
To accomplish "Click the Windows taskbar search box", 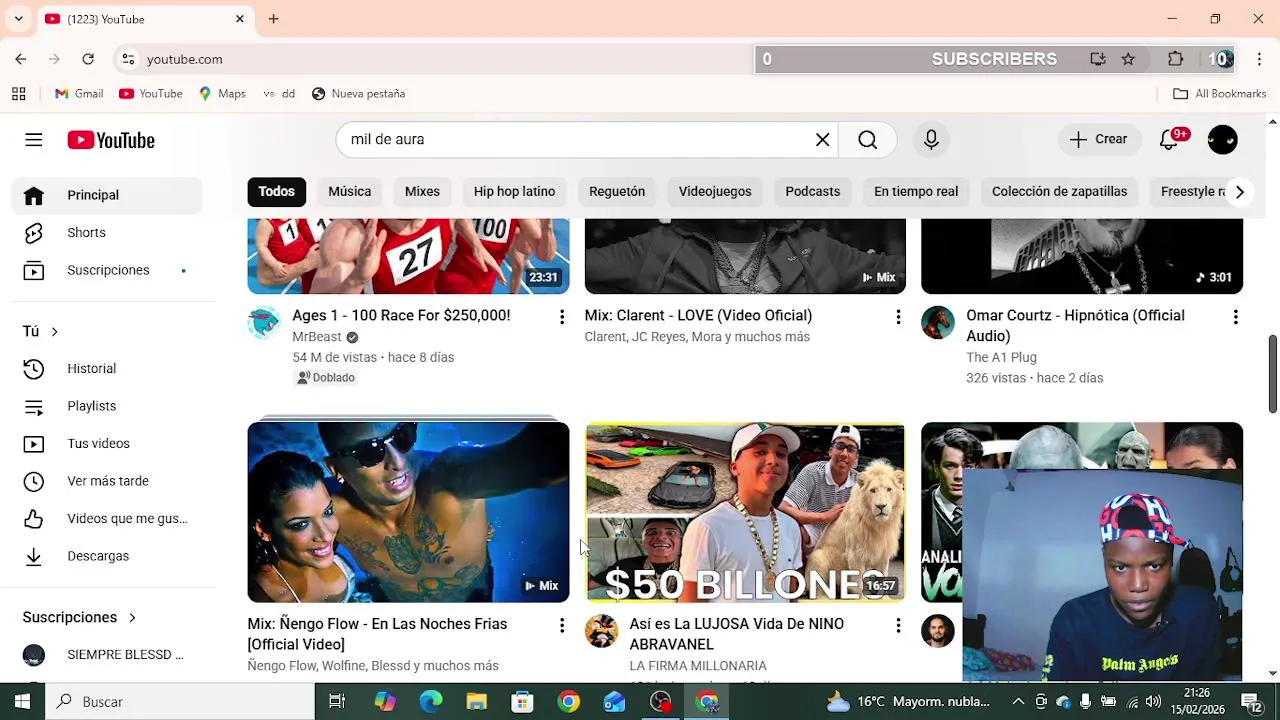I will click(x=180, y=702).
